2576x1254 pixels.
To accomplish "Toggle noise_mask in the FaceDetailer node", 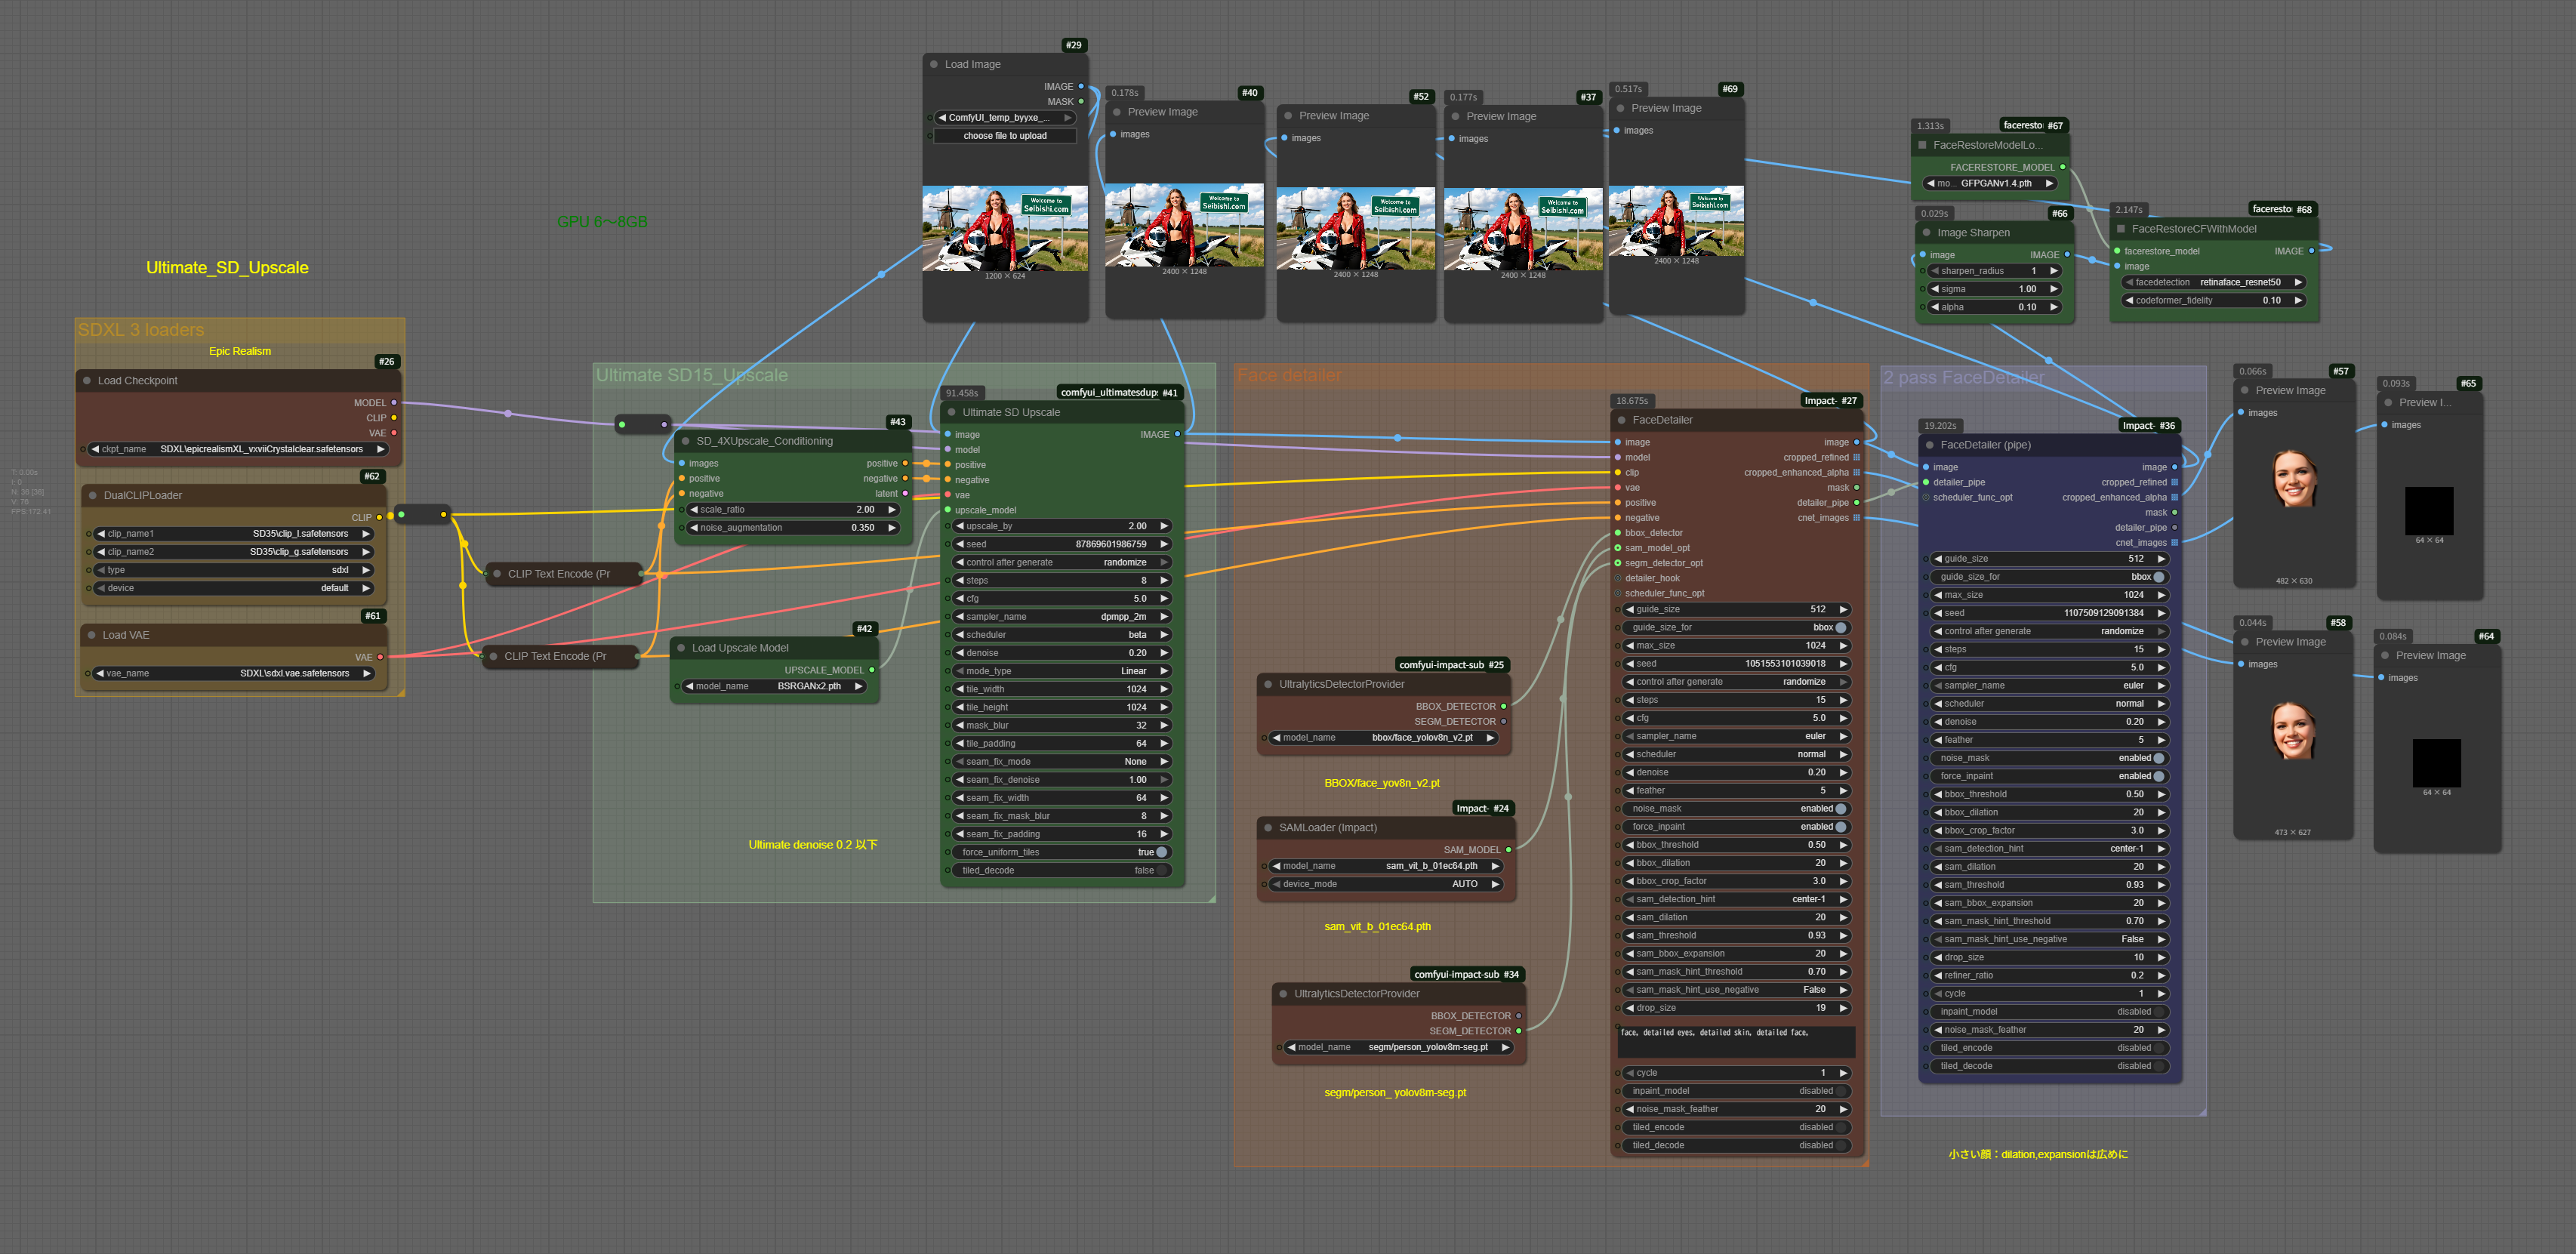I will [x=1840, y=809].
